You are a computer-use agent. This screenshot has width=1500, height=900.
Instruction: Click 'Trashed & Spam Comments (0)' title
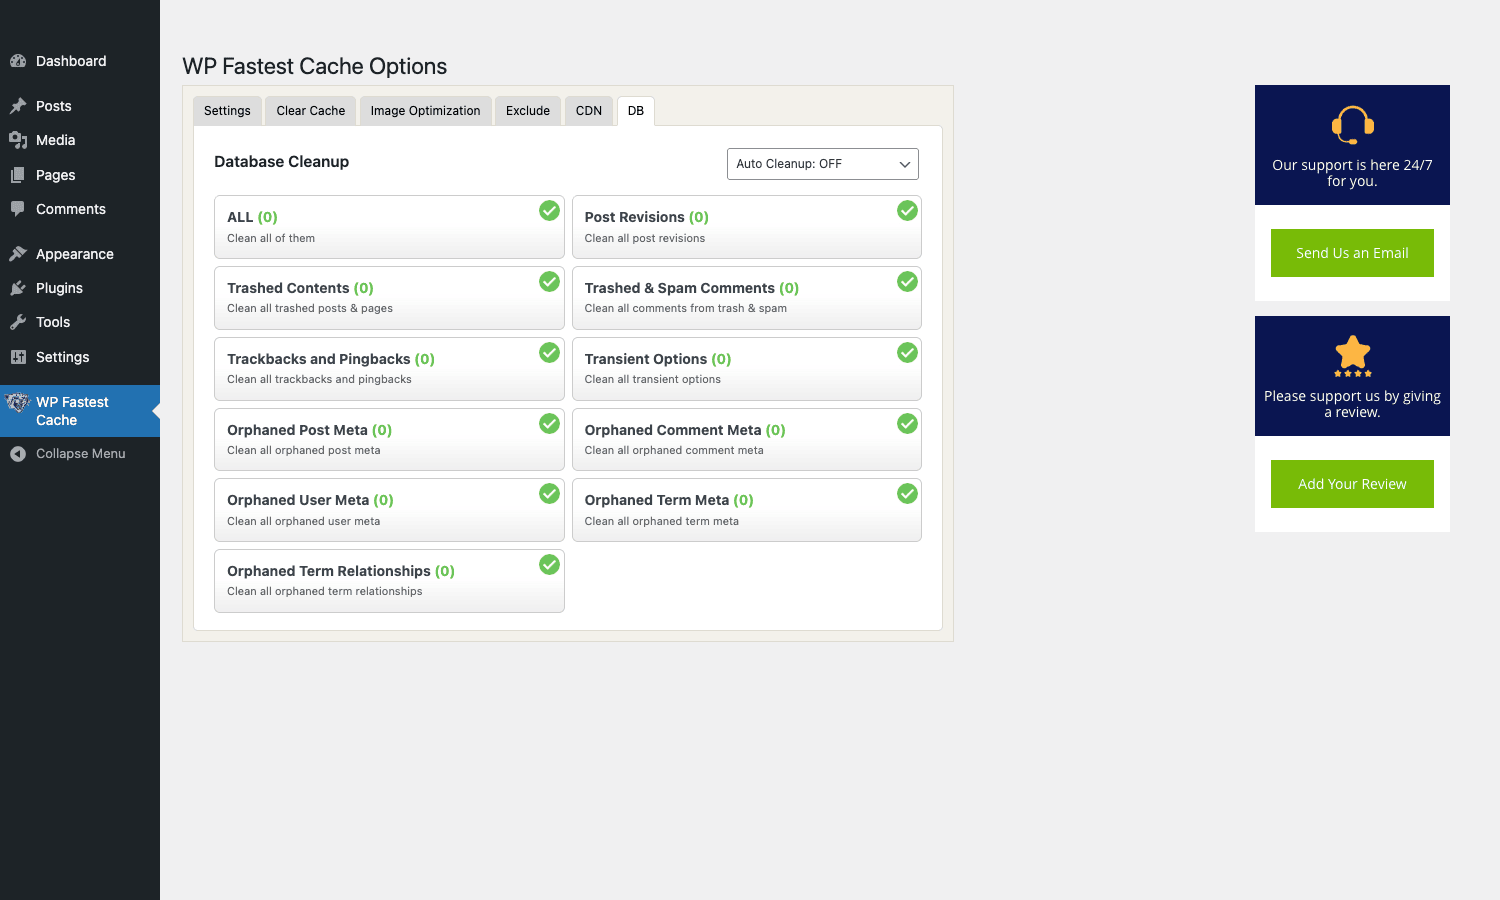(692, 288)
